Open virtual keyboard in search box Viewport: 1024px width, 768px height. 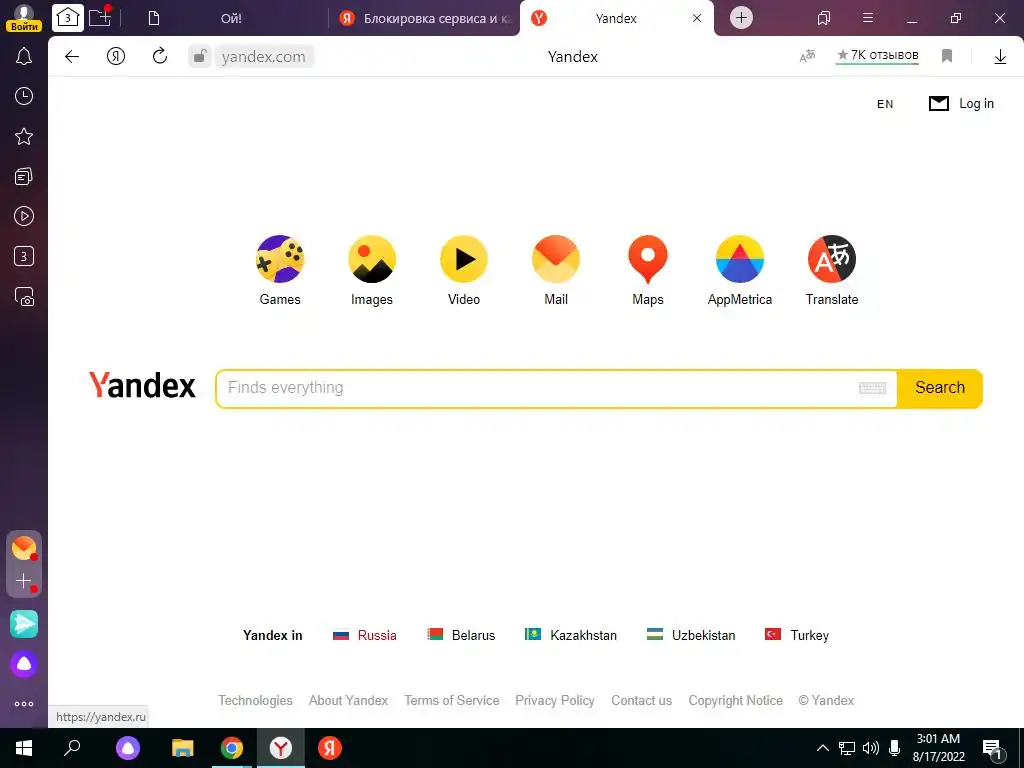[872, 389]
